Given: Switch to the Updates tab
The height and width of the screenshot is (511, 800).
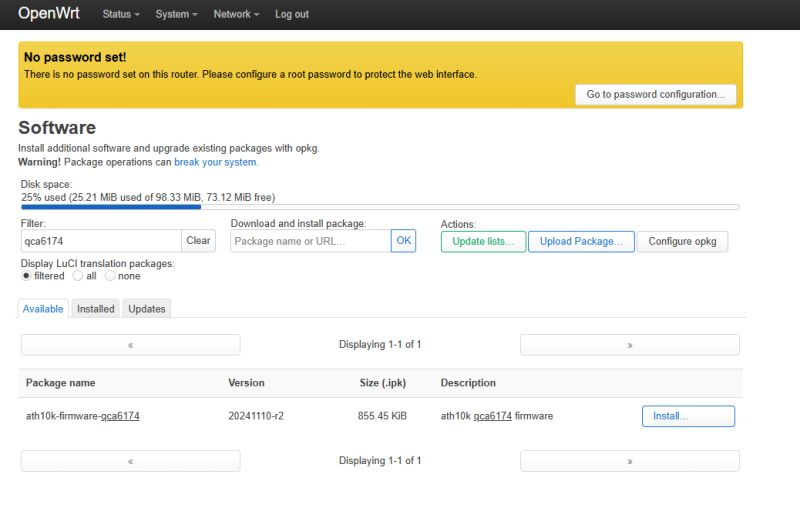Looking at the screenshot, I should [x=146, y=309].
